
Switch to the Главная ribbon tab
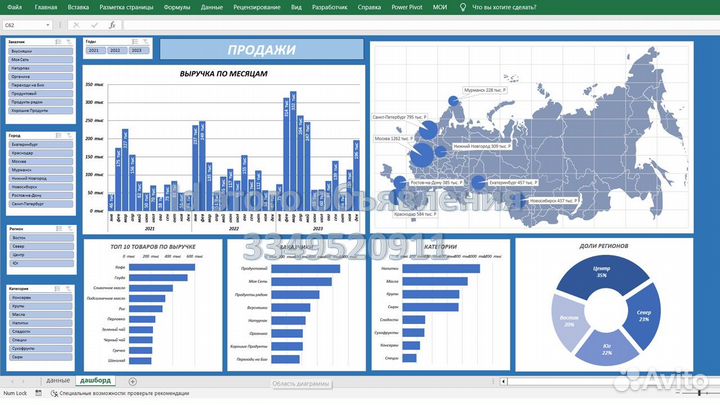(46, 7)
